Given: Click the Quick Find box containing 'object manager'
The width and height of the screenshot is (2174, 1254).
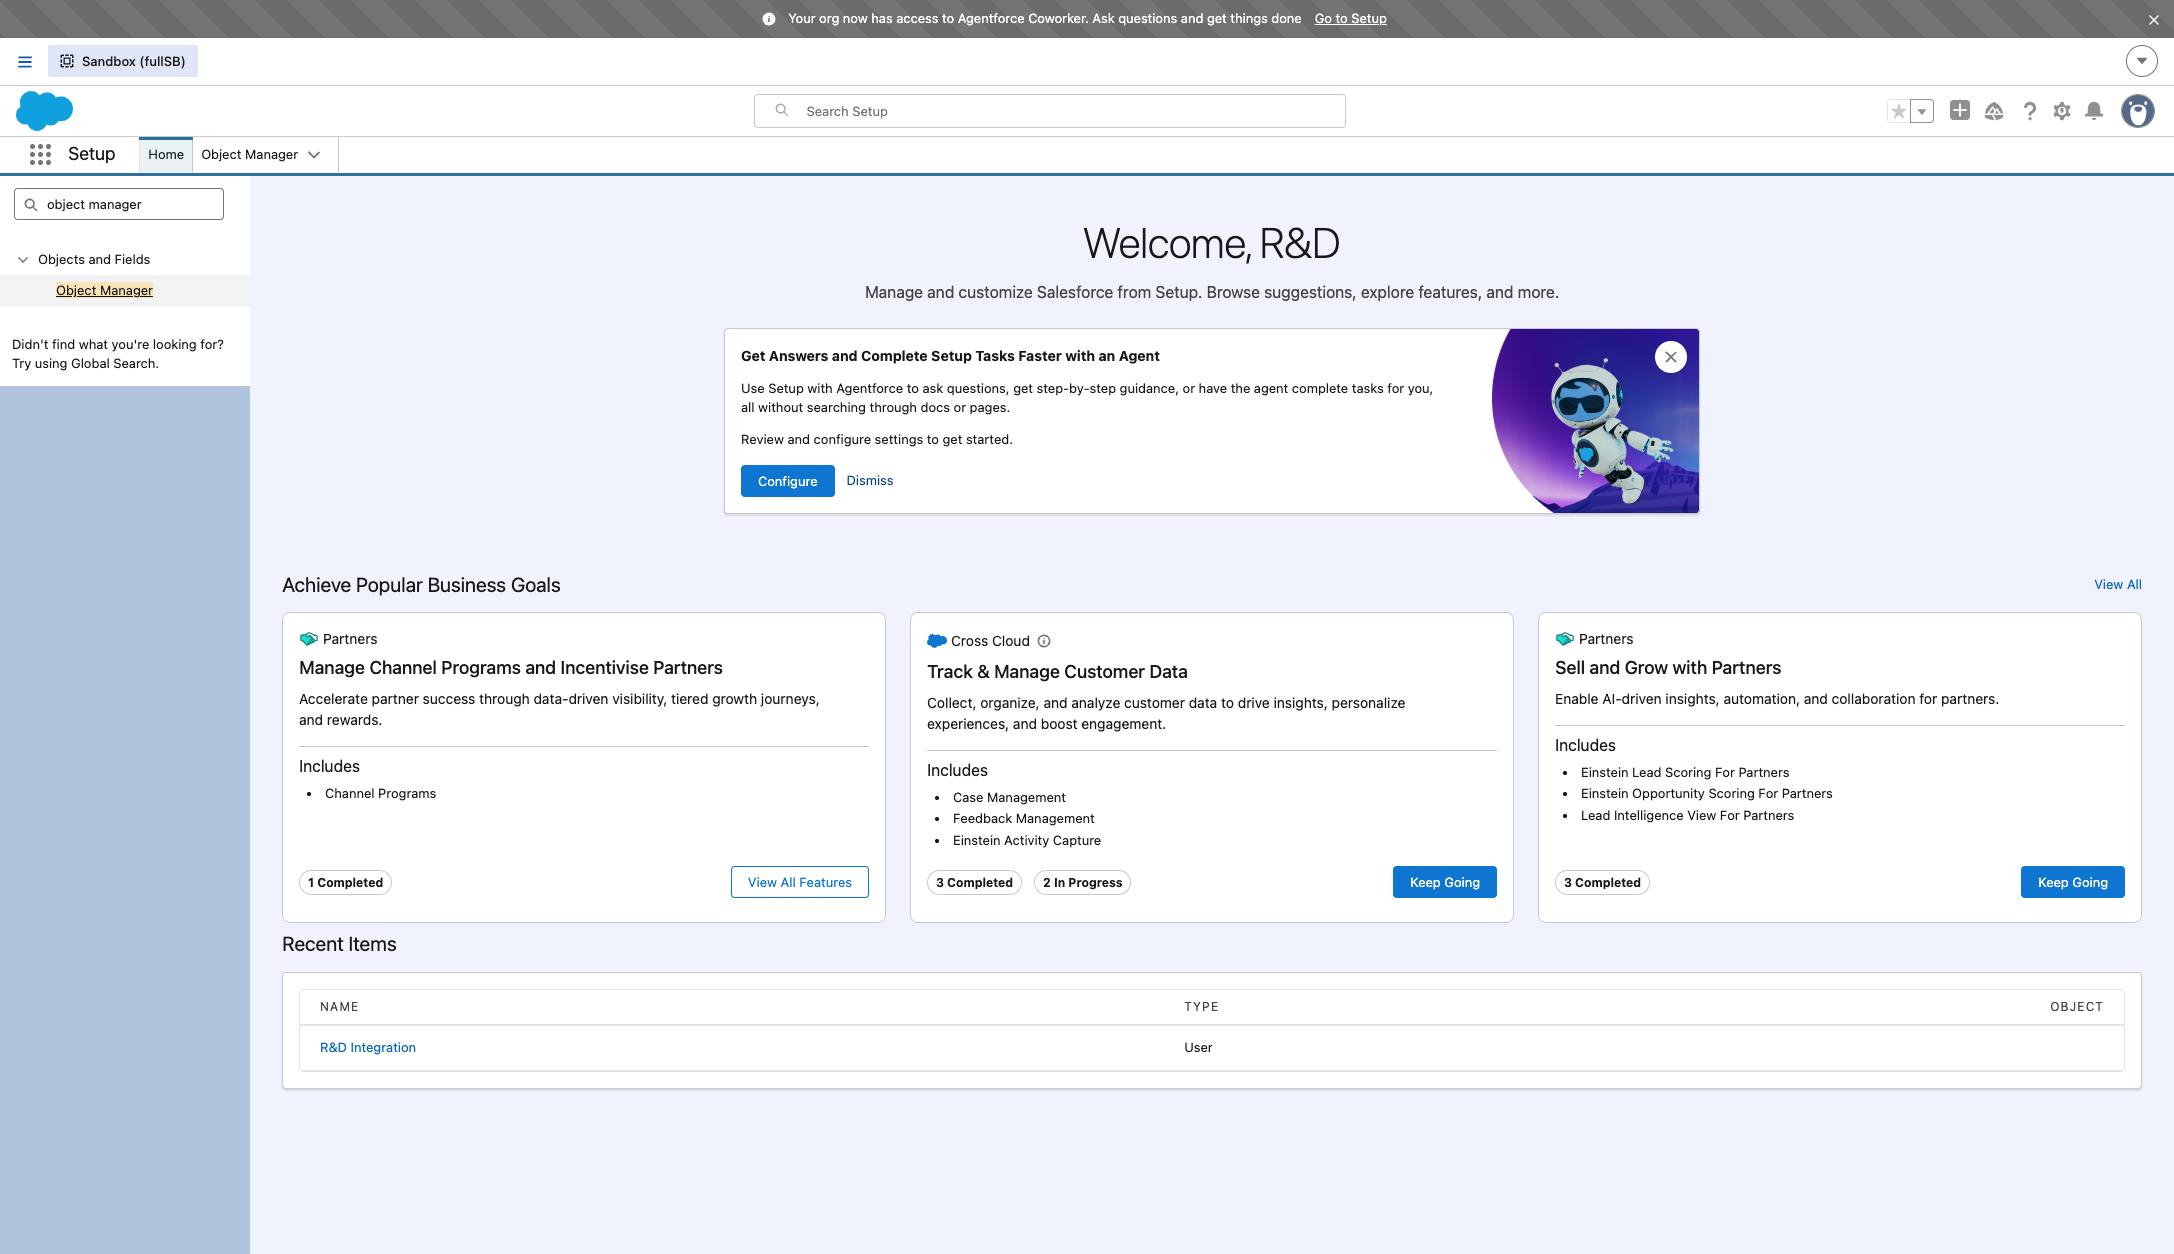Looking at the screenshot, I should point(119,204).
